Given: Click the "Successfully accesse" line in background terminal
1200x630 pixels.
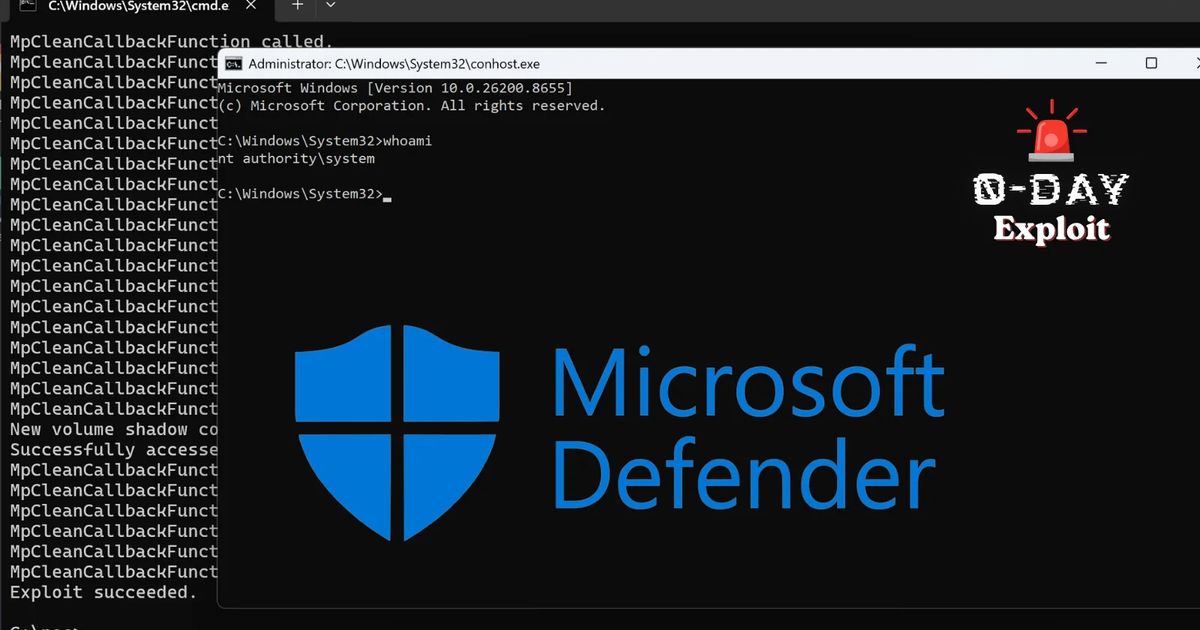Looking at the screenshot, I should pyautogui.click(x=113, y=450).
